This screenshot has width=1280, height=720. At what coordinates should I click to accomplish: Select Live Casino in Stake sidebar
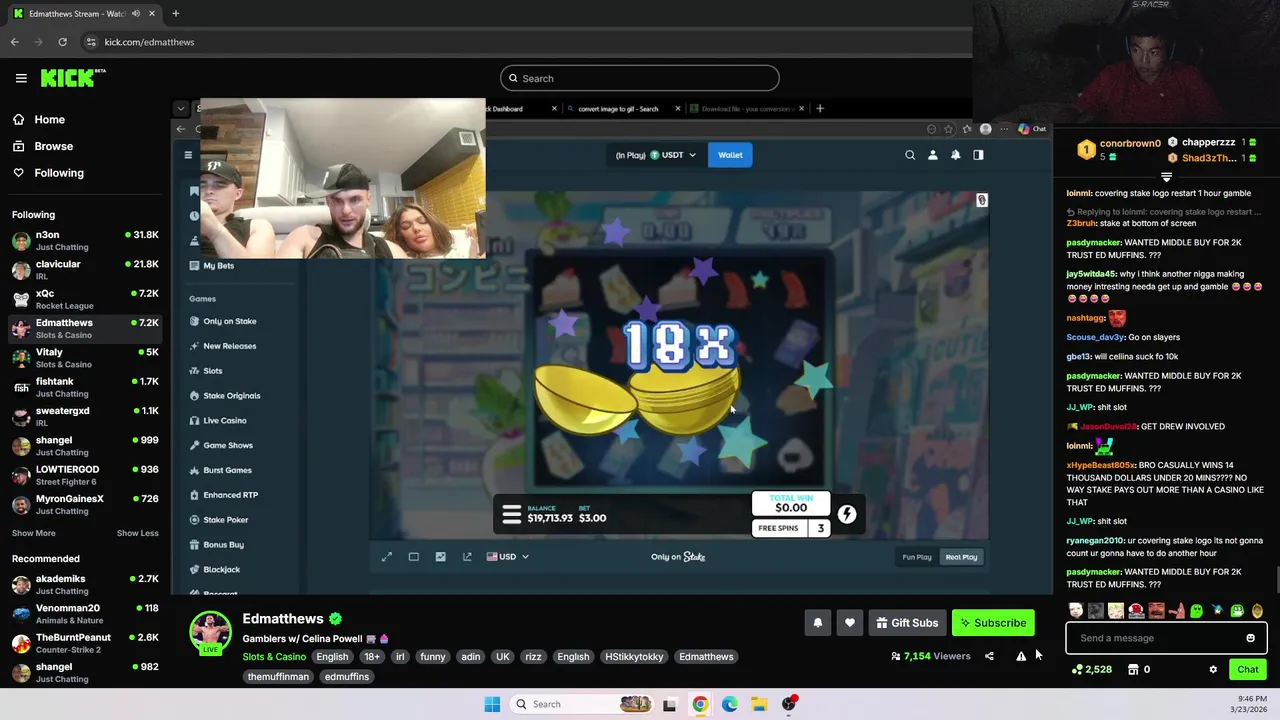(218, 421)
